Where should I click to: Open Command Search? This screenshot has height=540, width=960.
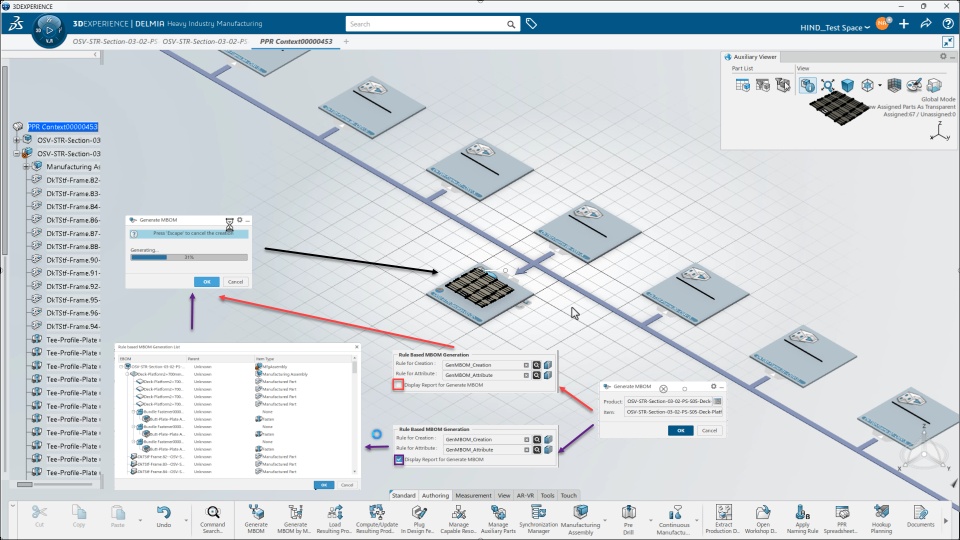(212, 518)
